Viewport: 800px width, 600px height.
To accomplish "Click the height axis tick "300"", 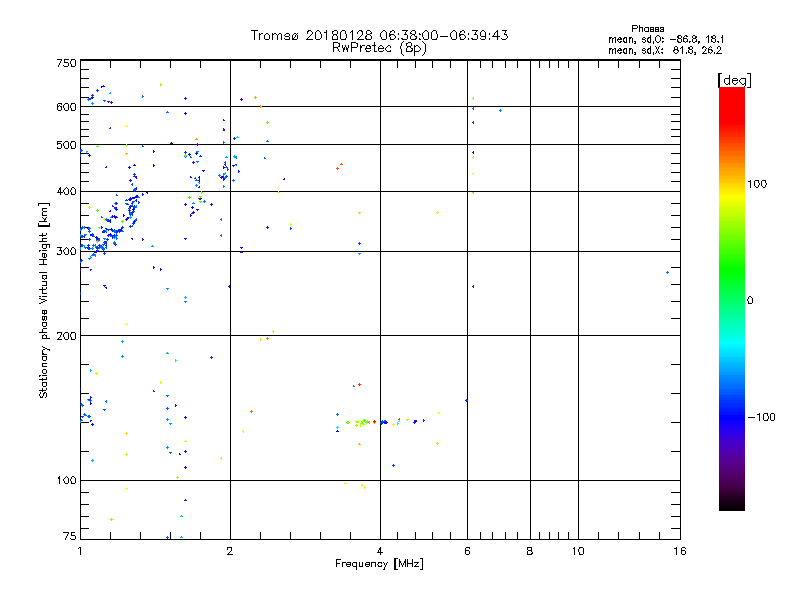I will 66,252.
